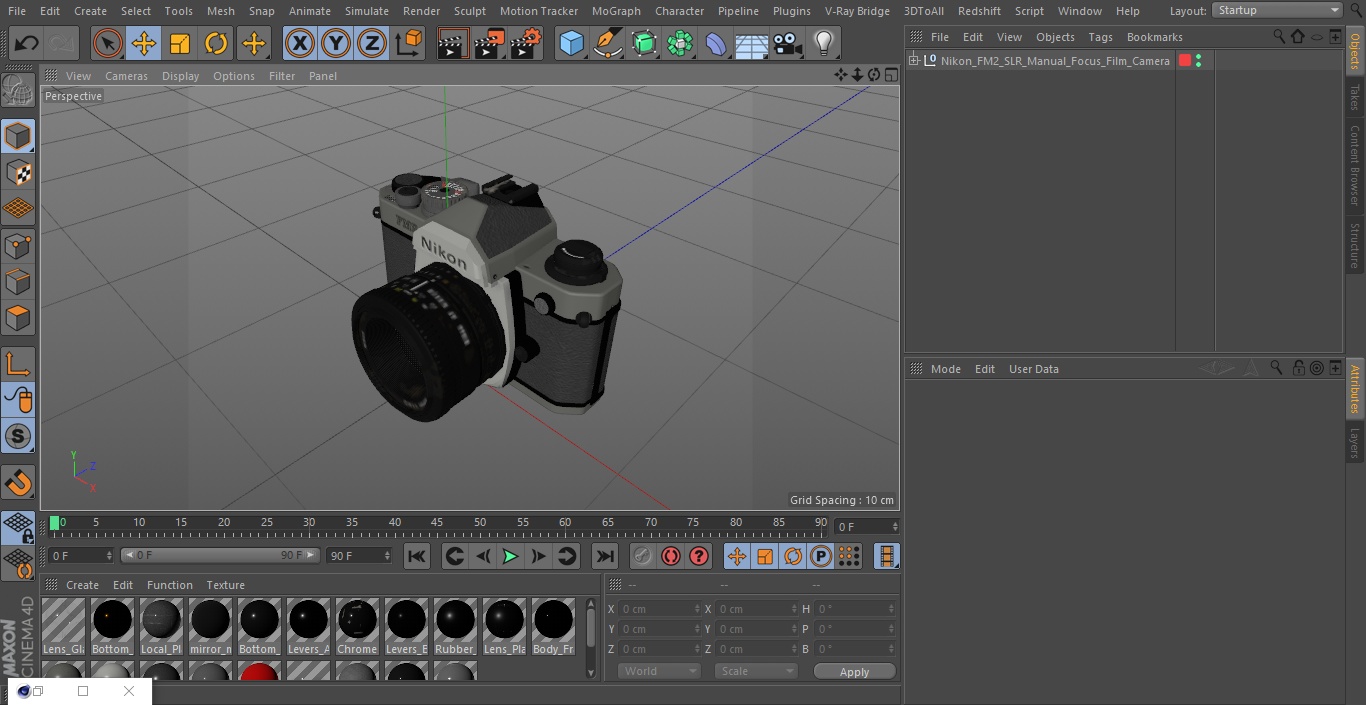
Task: Add a Light bulb object
Action: tap(824, 43)
